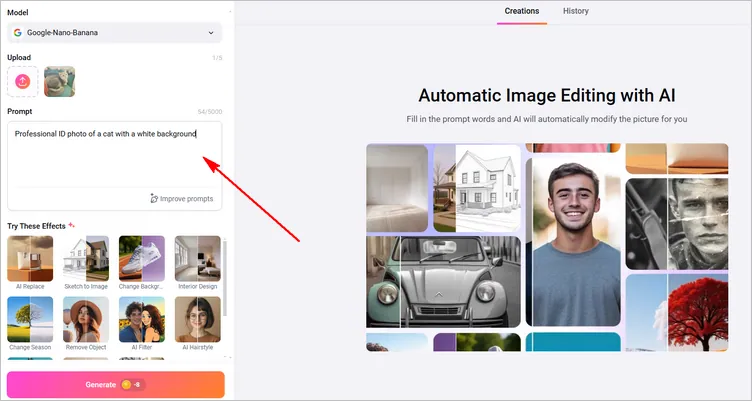Open the Google-Nano-Banana model dropdown
Viewport: 752px width, 401px height.
coord(115,33)
